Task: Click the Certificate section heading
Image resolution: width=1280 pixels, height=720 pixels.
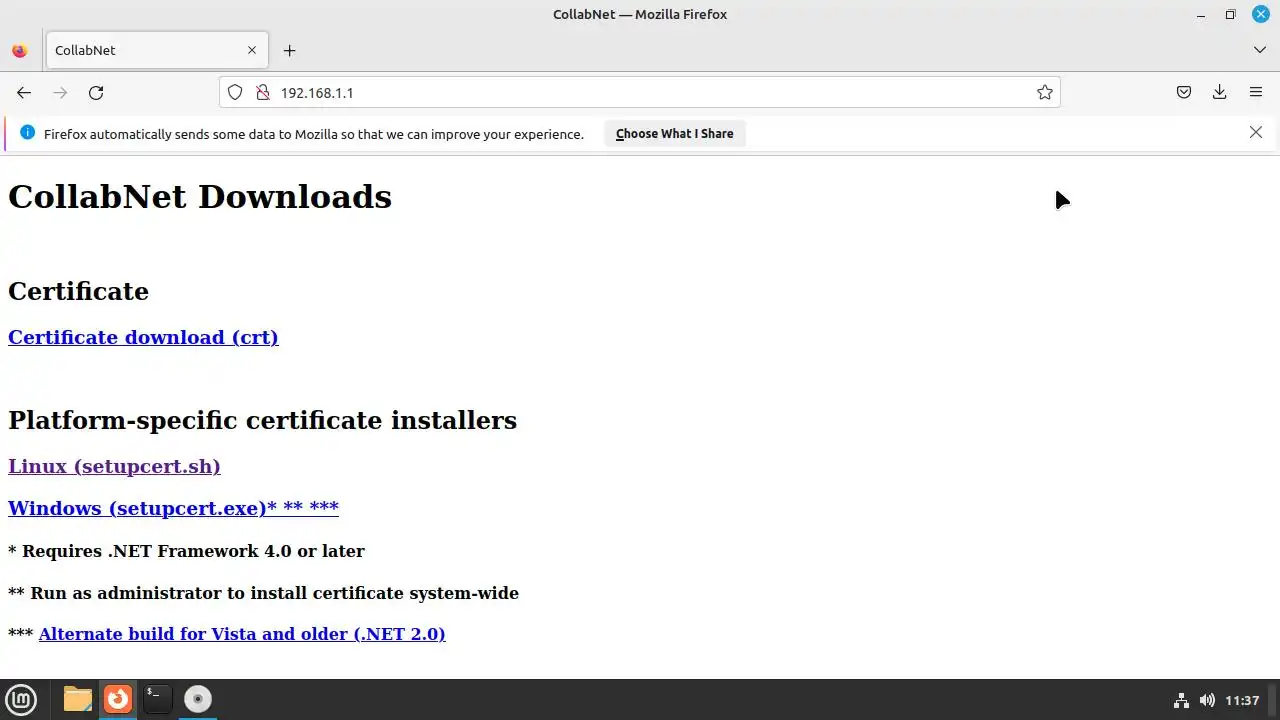Action: [x=78, y=291]
